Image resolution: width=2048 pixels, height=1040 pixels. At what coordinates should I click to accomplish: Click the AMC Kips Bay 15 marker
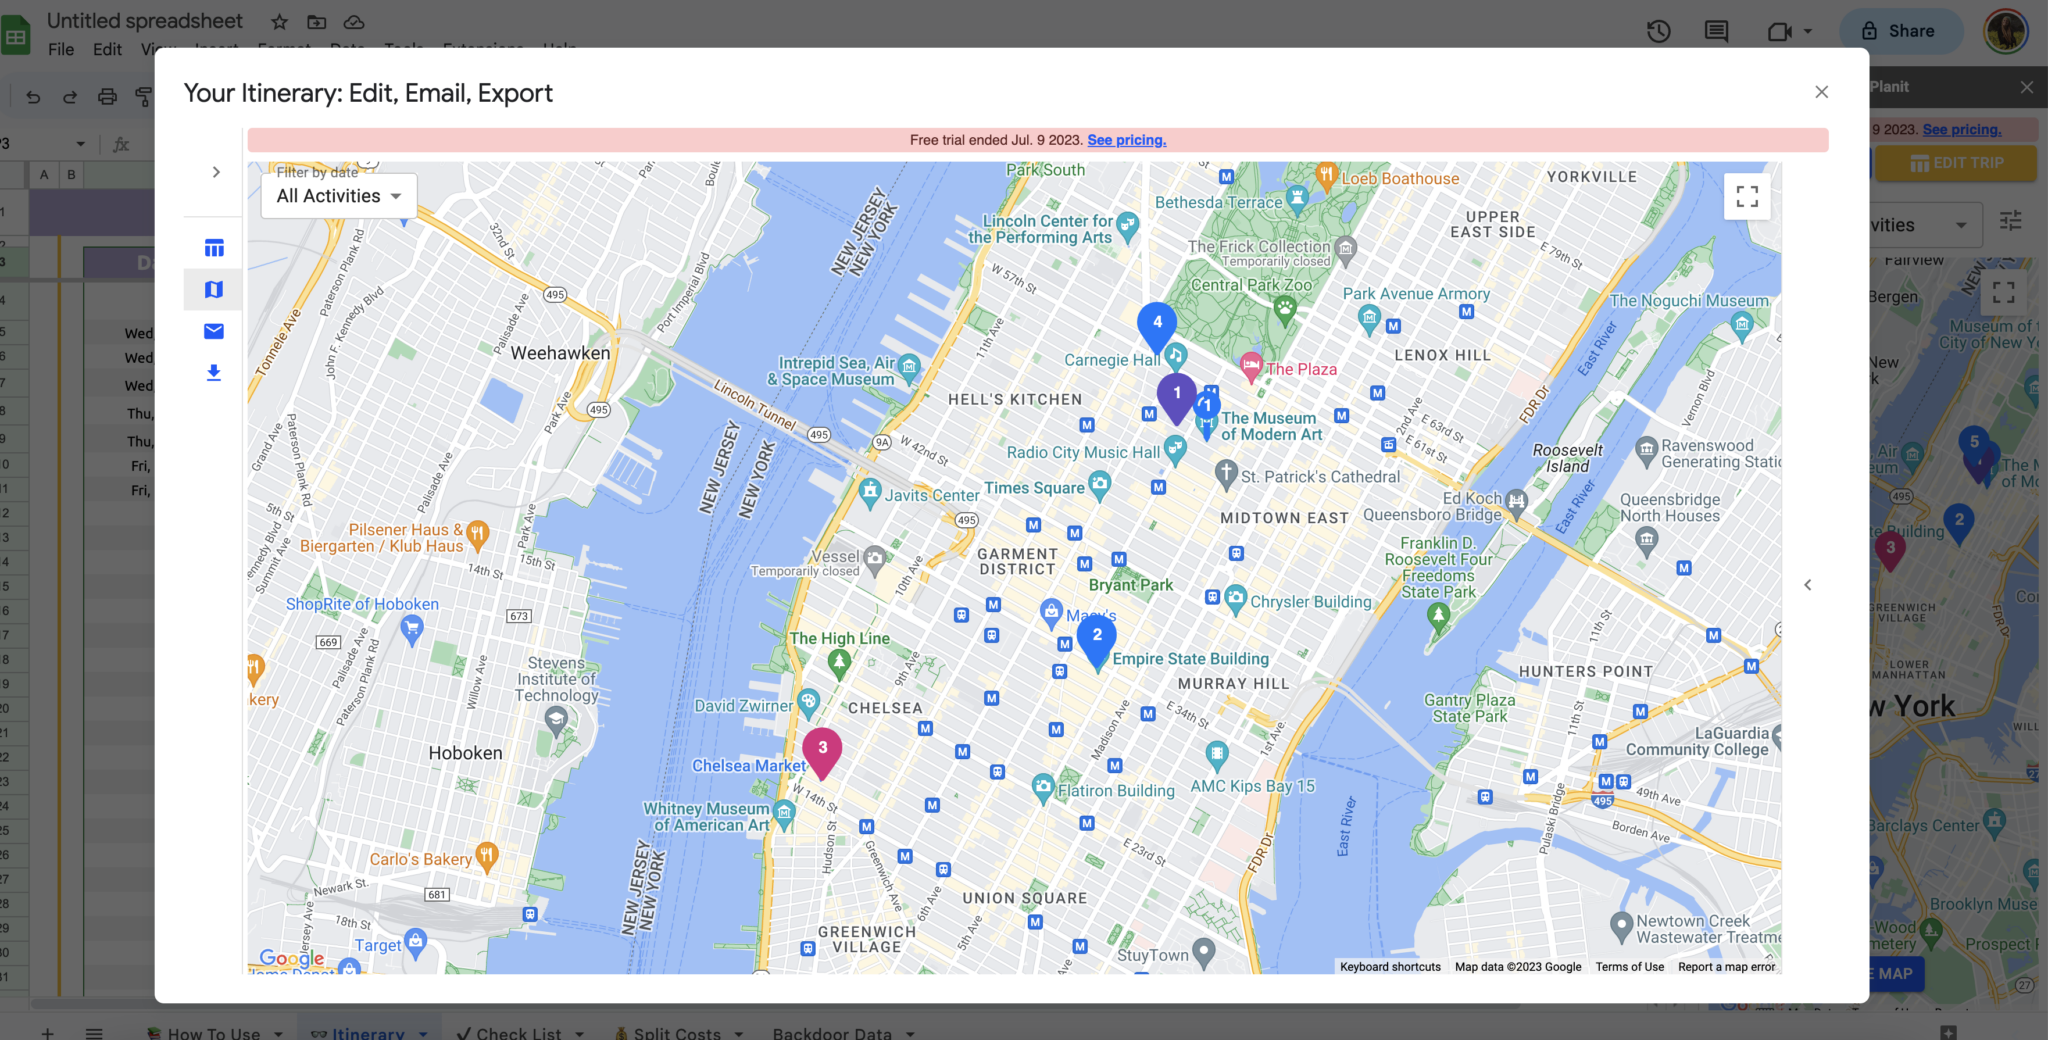click(1217, 755)
